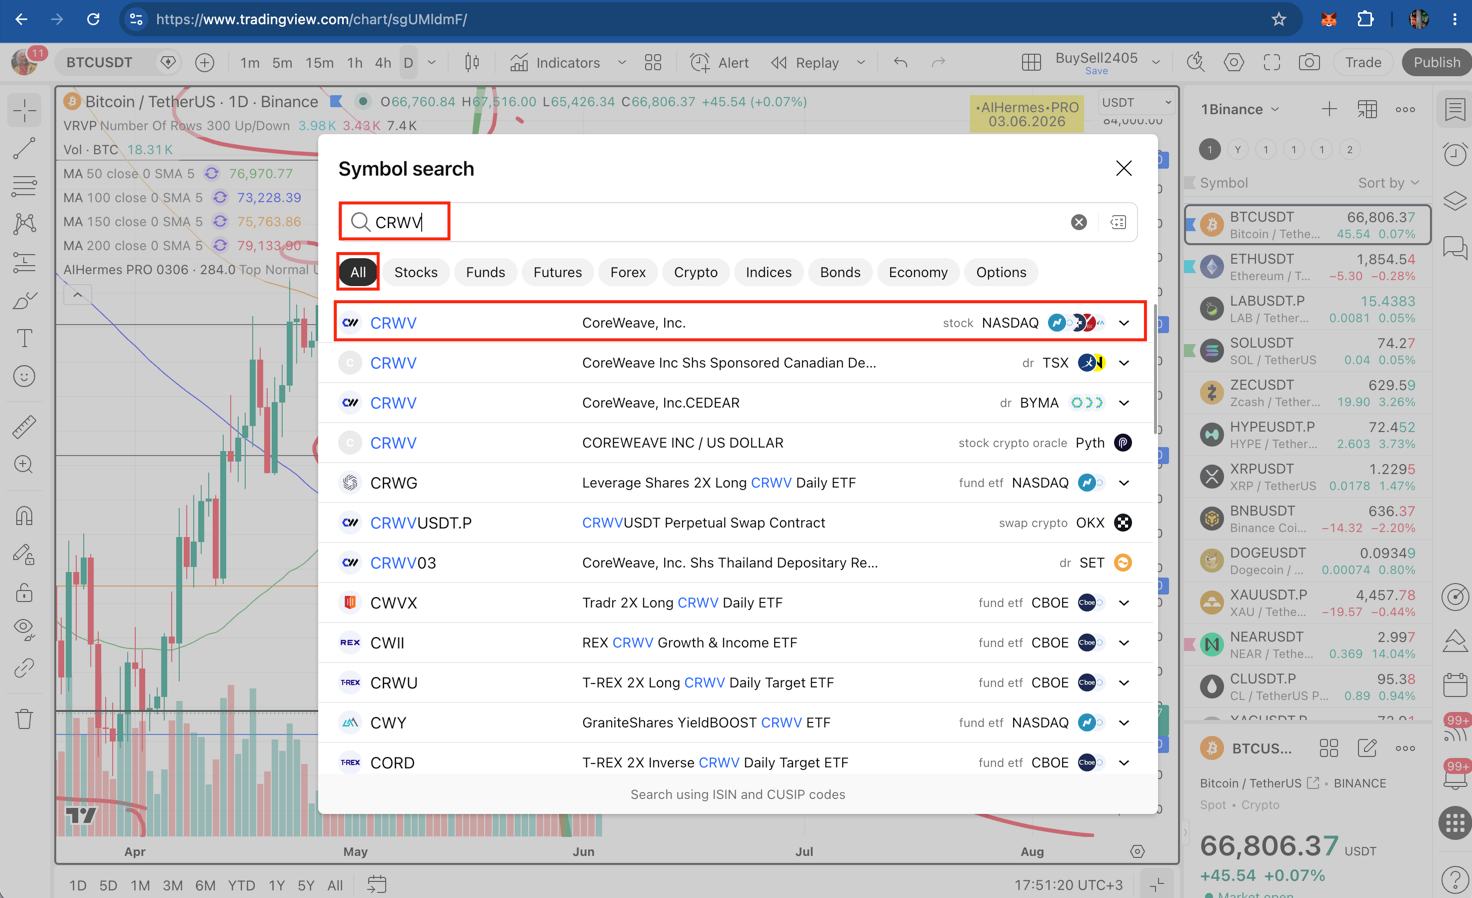The image size is (1472, 898).
Task: Open the Alert creation tool
Action: coord(719,62)
